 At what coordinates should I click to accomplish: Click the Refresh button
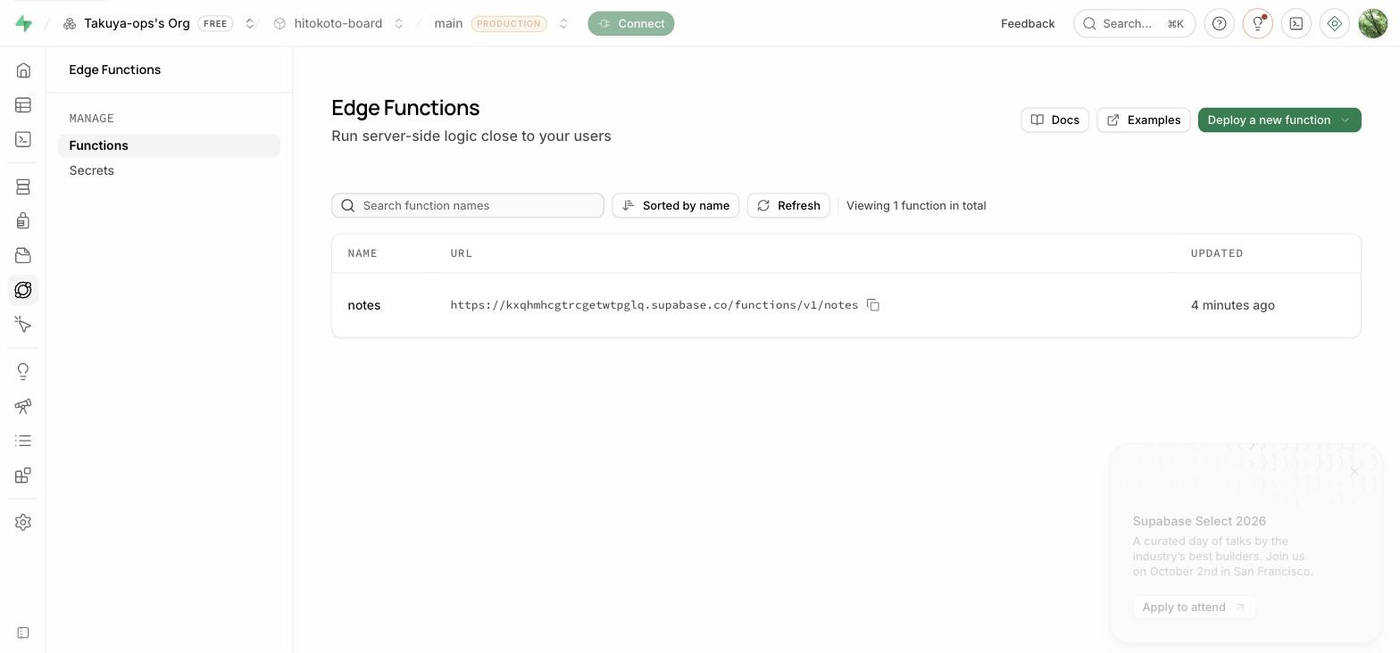coord(789,205)
